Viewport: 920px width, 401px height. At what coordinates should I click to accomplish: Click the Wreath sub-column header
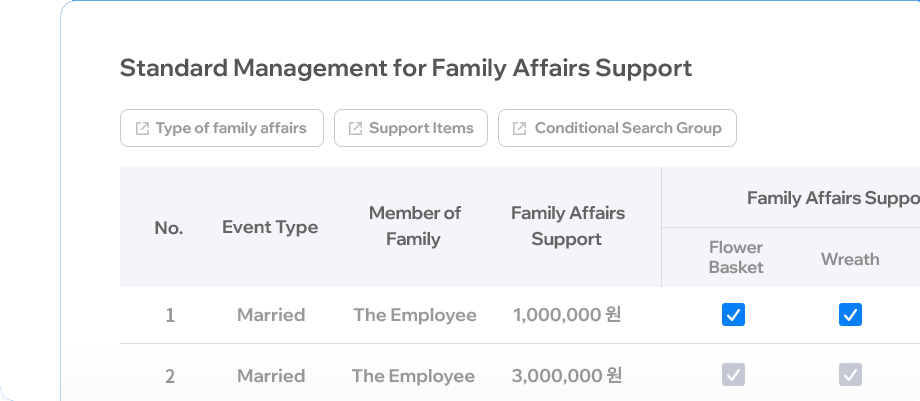[850, 259]
